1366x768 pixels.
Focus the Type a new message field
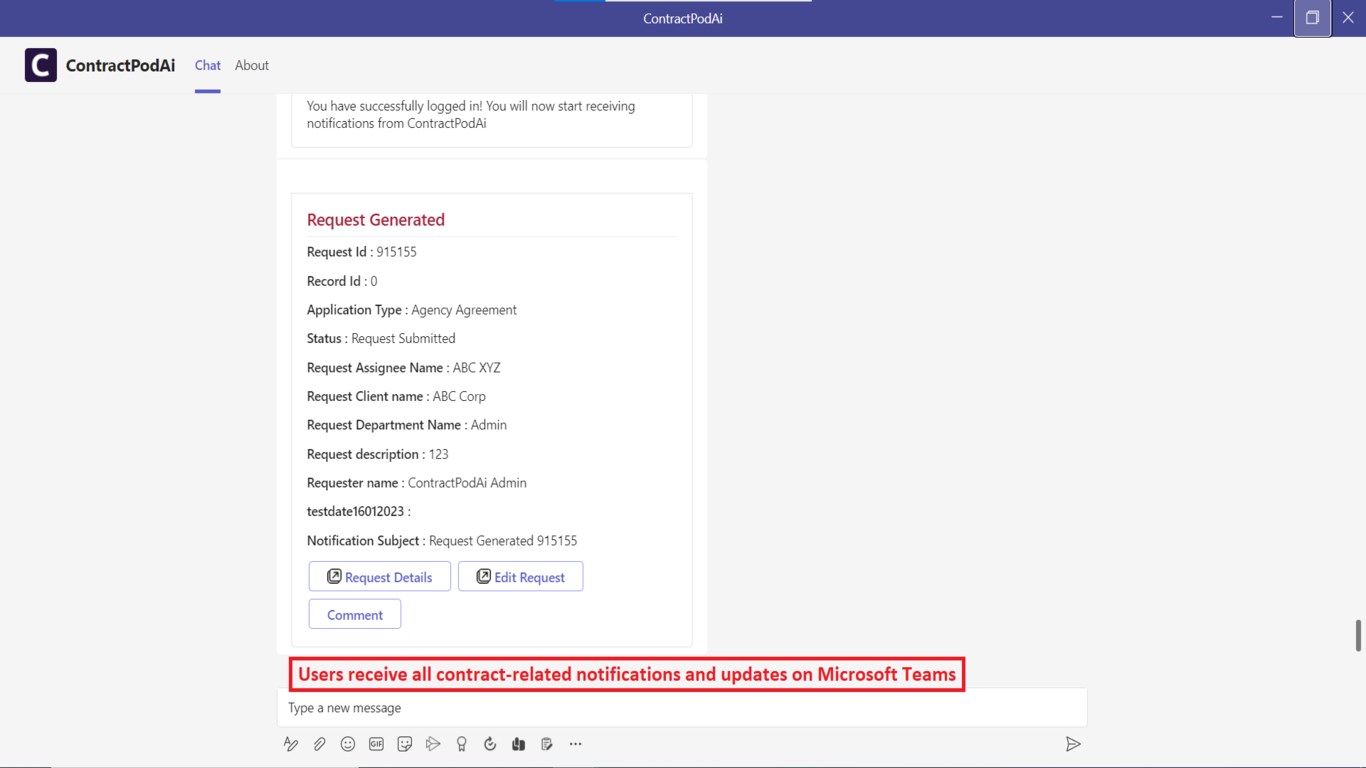(x=682, y=708)
